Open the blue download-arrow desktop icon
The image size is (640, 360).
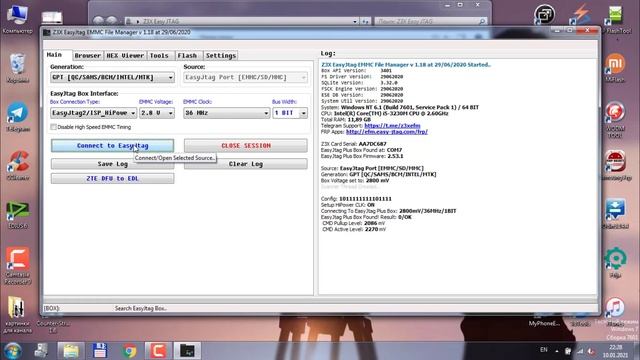(x=616, y=213)
